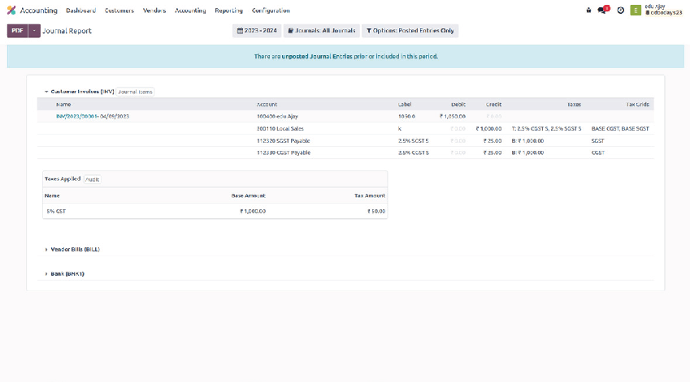Click the Journal Items button

(x=135, y=92)
